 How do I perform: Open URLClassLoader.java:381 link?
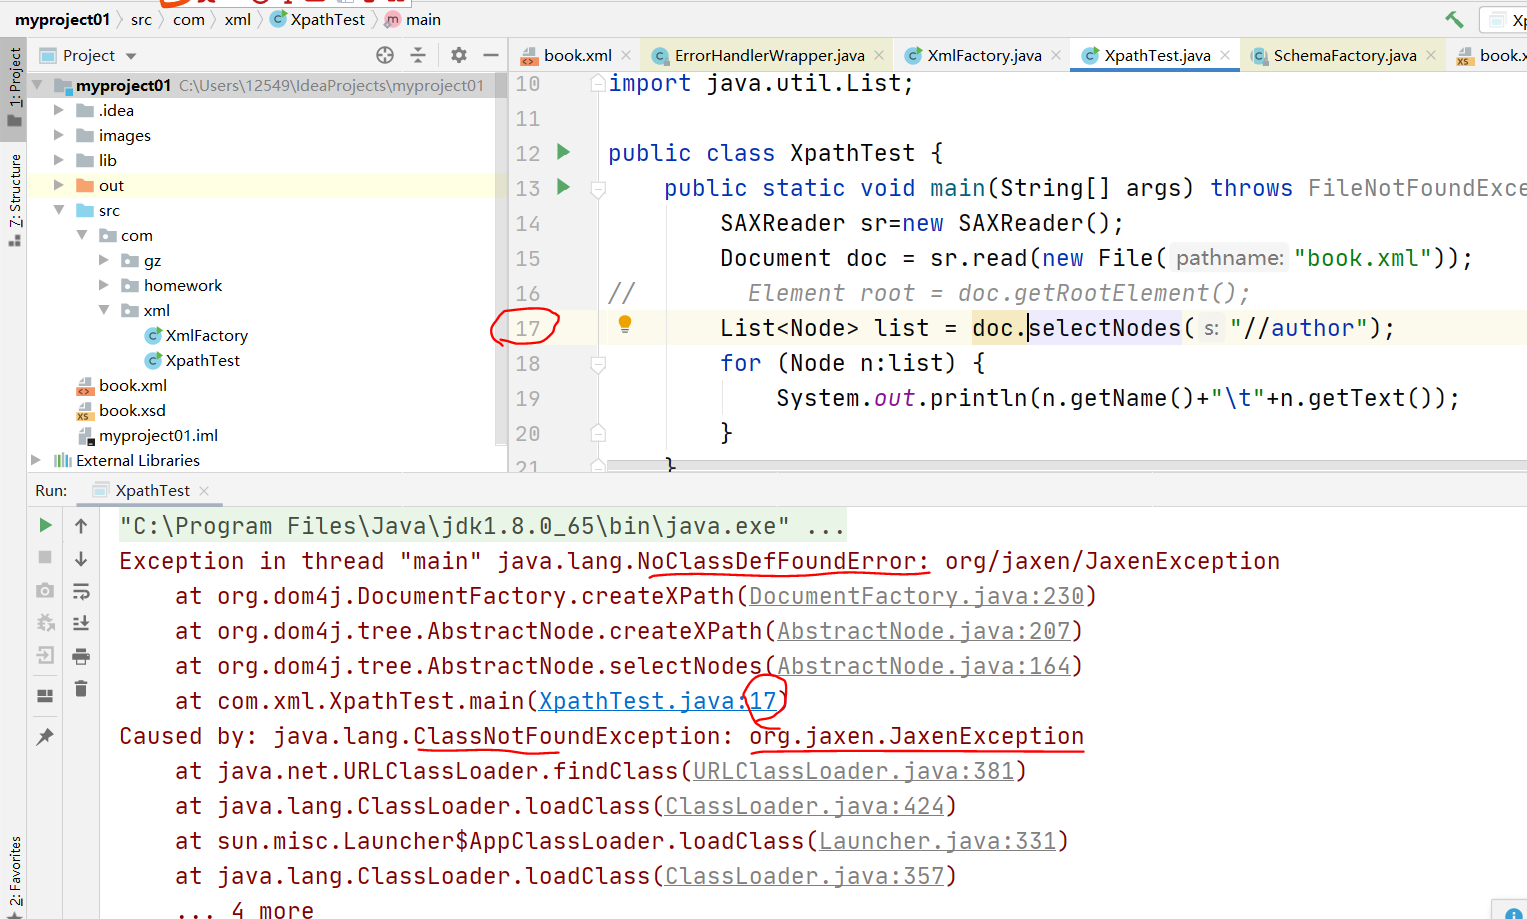tap(853, 771)
